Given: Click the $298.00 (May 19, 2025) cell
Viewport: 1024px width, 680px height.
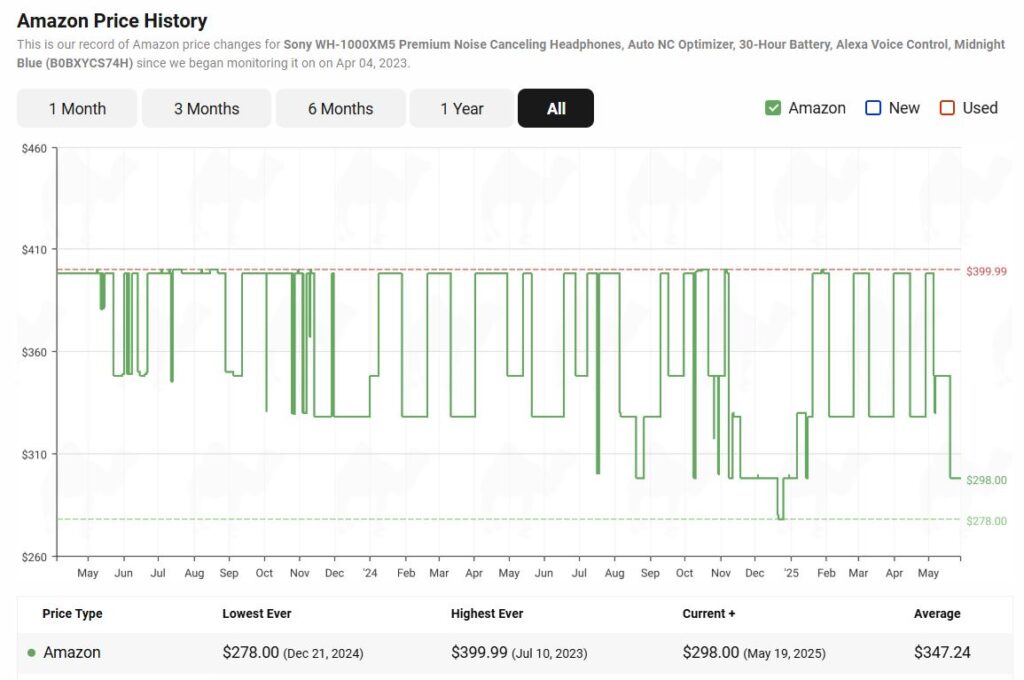Looking at the screenshot, I should click(754, 653).
